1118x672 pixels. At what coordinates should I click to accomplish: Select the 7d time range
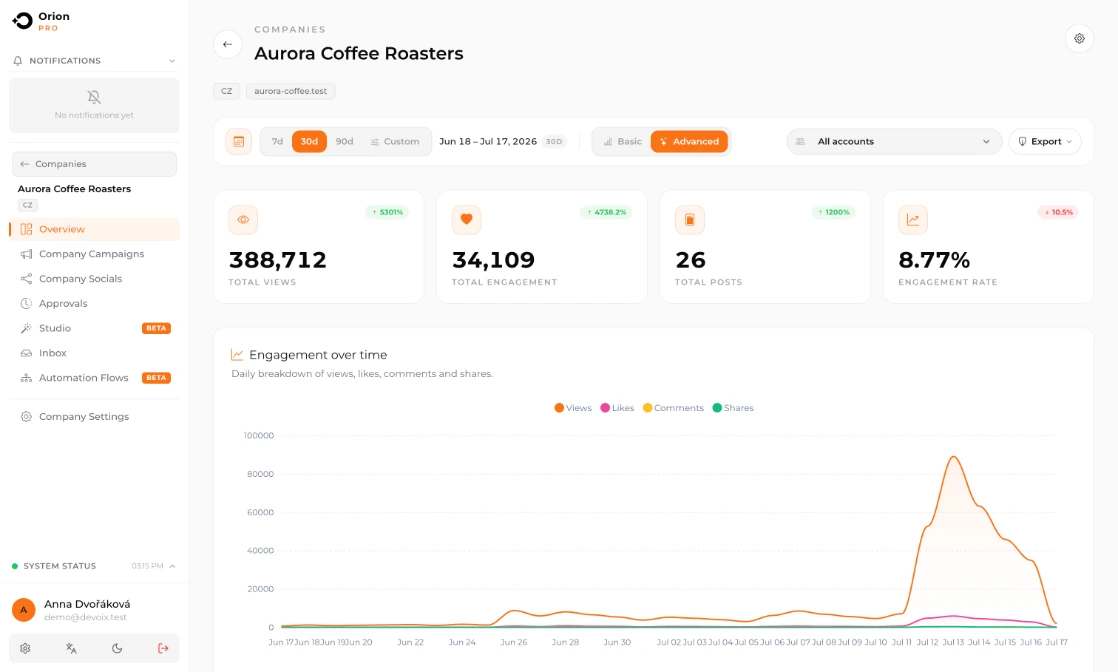(x=277, y=142)
